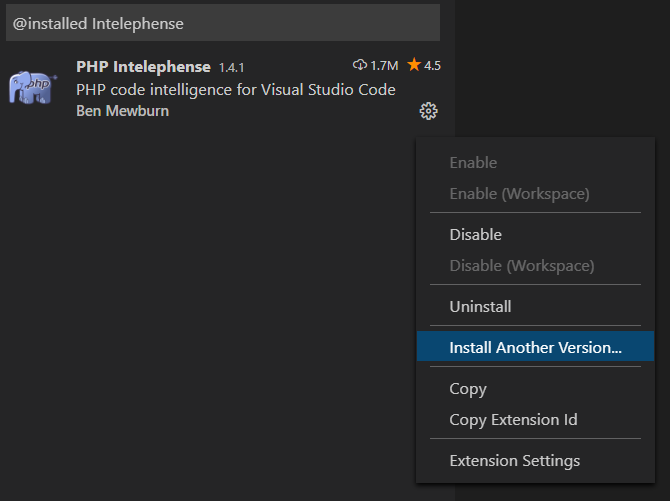Choose Disable (Workspace) menu entry

pyautogui.click(x=535, y=265)
